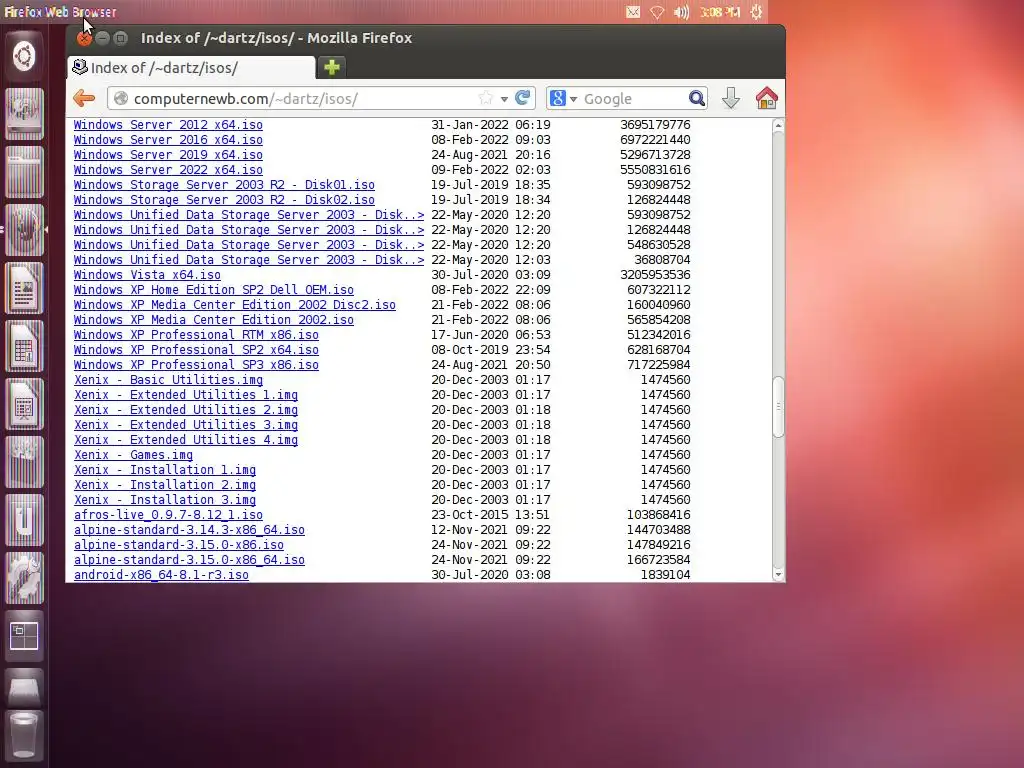Open Unified Data Storage link sized 548630528
The image size is (1024, 768).
(x=249, y=245)
